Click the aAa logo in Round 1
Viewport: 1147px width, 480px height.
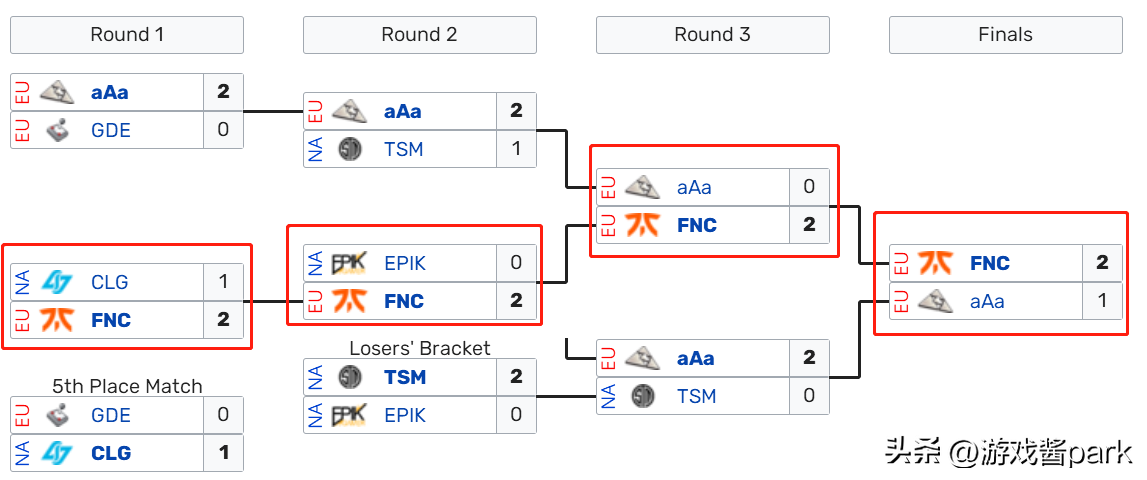pyautogui.click(x=57, y=92)
